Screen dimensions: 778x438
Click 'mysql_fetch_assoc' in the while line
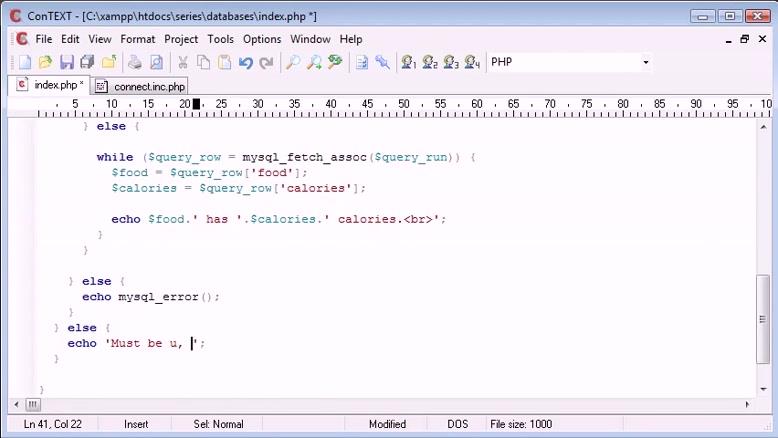tap(304, 157)
